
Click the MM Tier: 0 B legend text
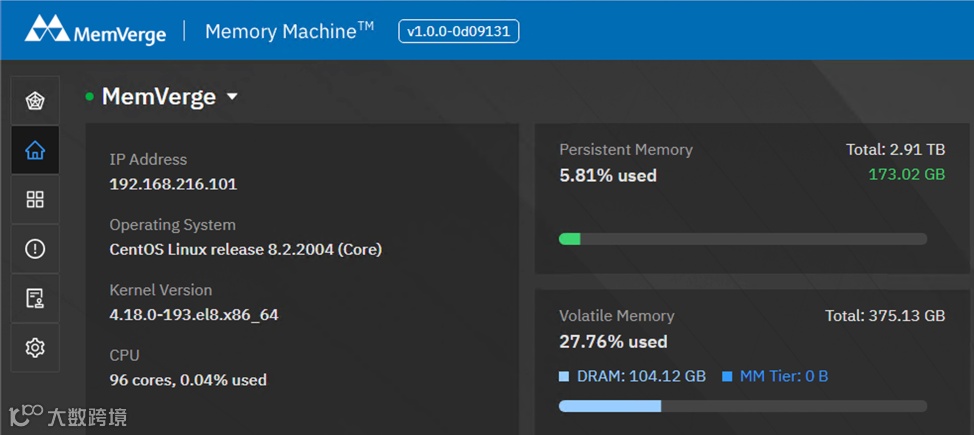pyautogui.click(x=784, y=377)
